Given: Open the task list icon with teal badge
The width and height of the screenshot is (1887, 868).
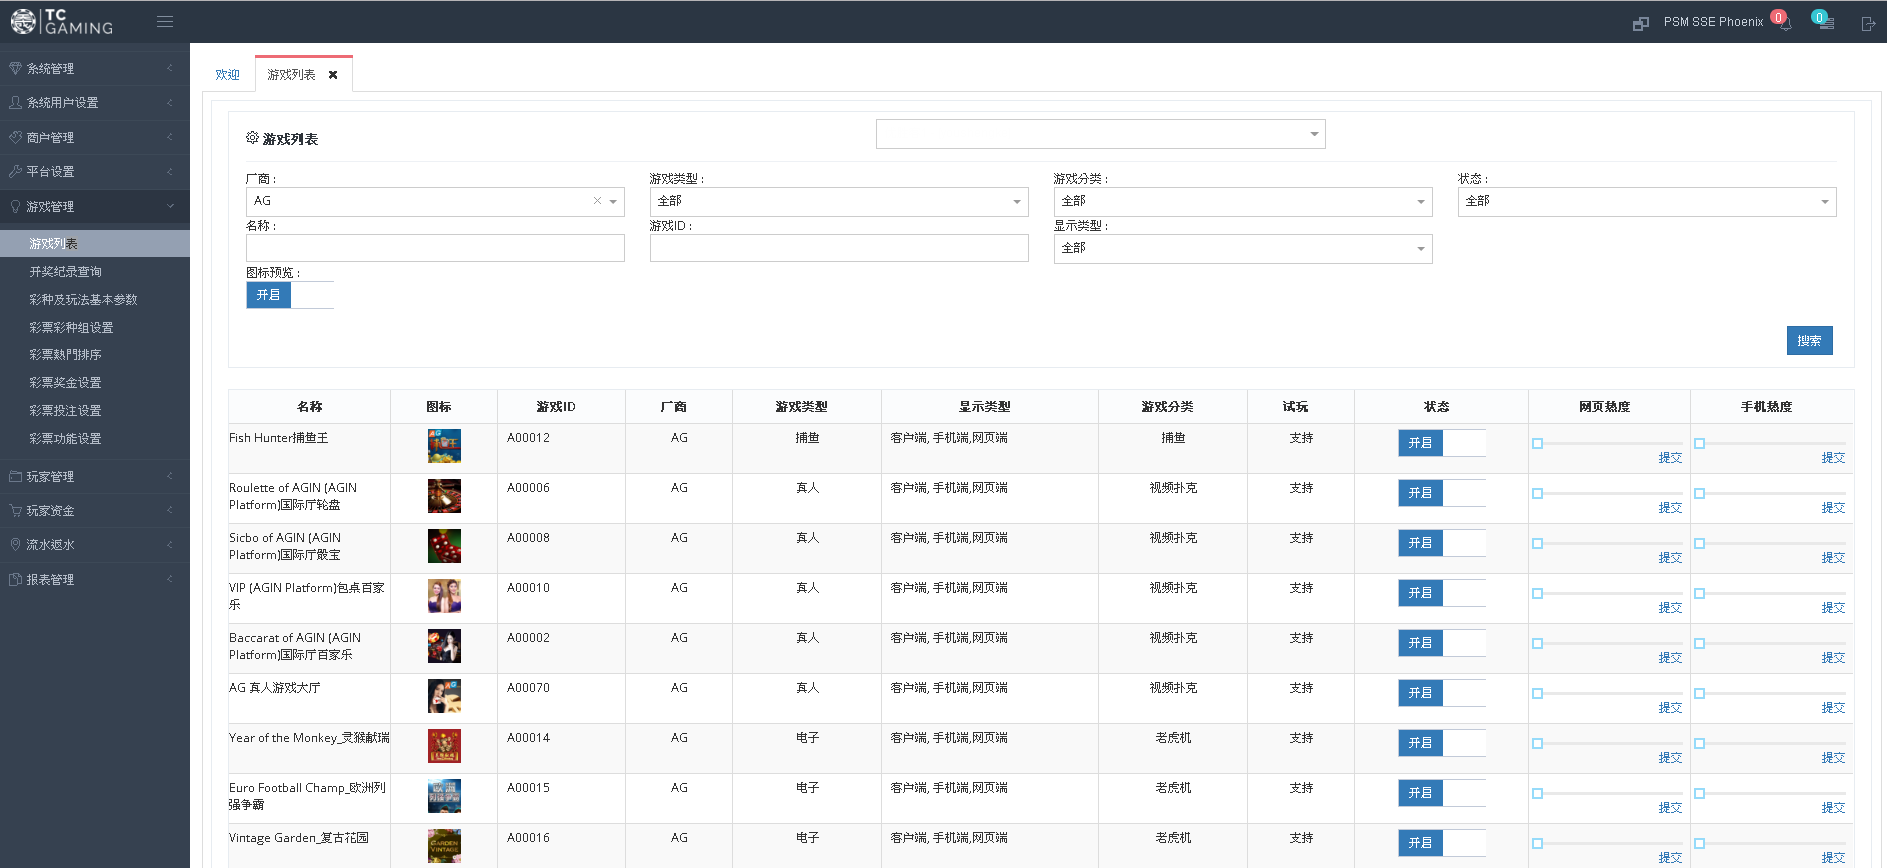Looking at the screenshot, I should 1826,23.
